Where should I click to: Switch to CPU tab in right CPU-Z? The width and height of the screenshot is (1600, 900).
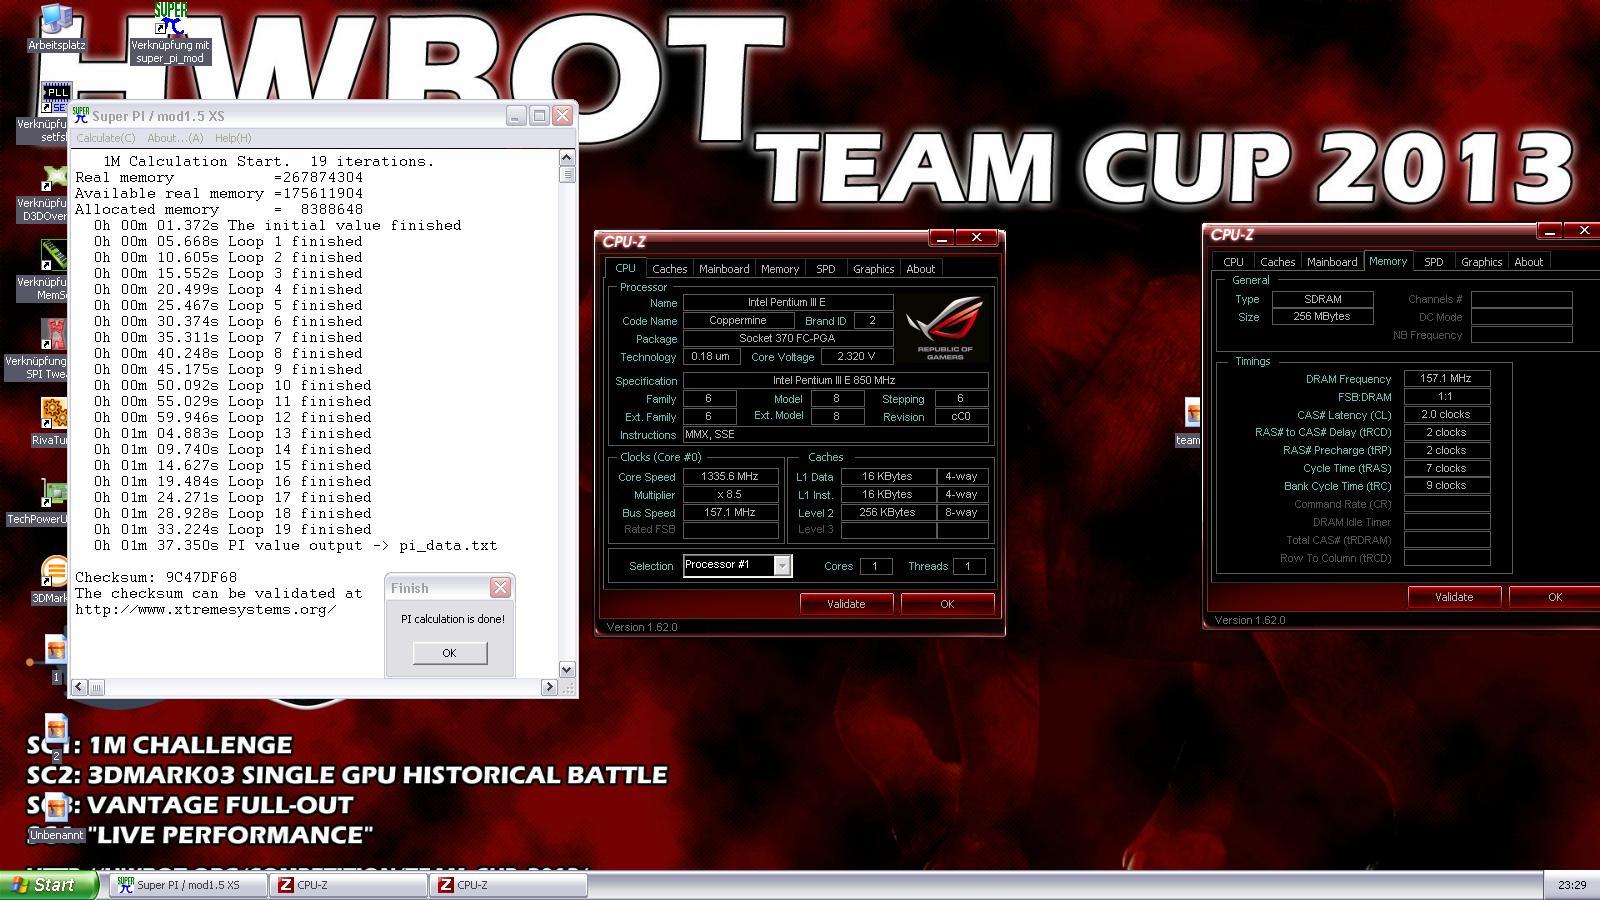pyautogui.click(x=1234, y=262)
